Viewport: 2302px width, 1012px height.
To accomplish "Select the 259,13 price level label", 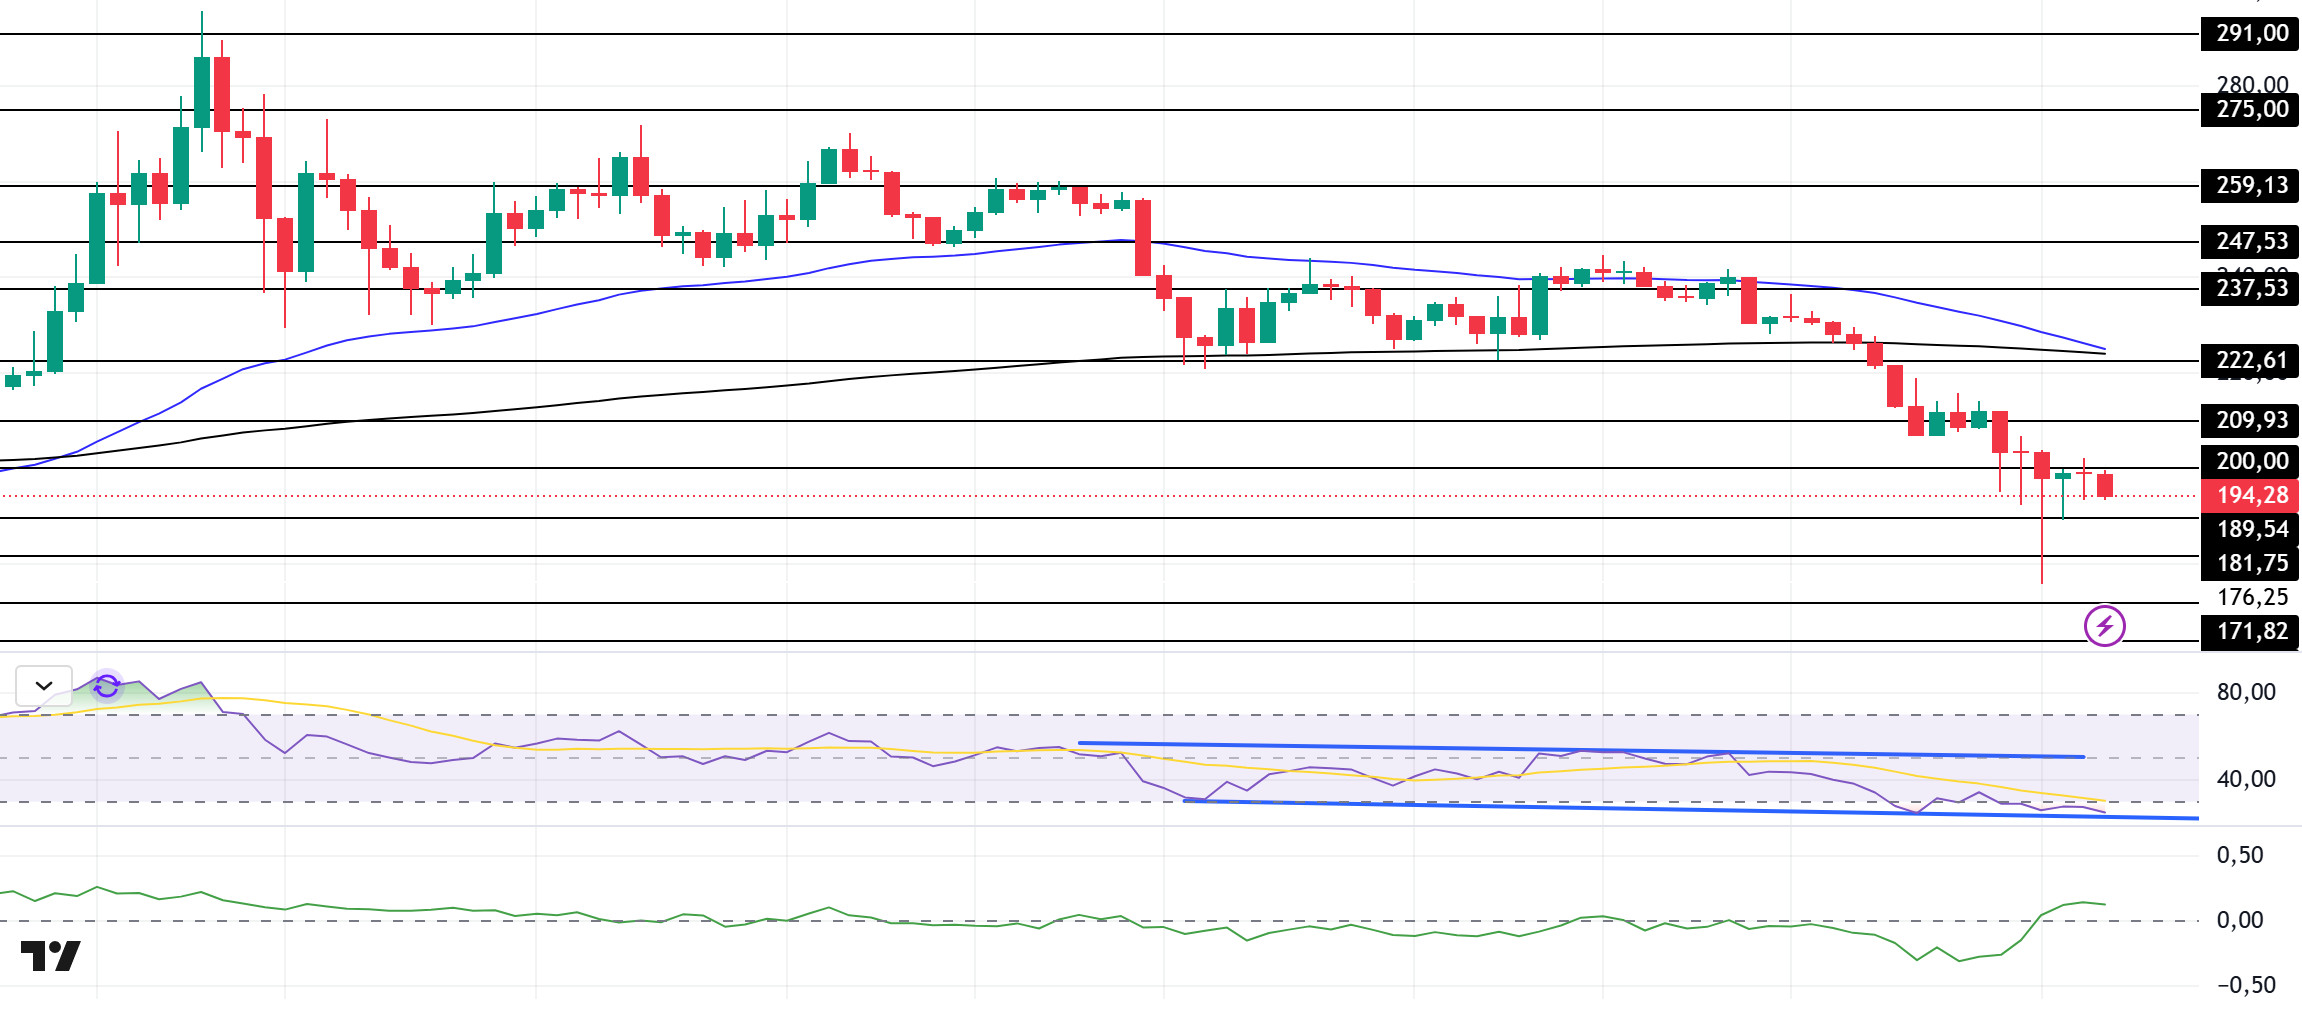I will (2250, 186).
